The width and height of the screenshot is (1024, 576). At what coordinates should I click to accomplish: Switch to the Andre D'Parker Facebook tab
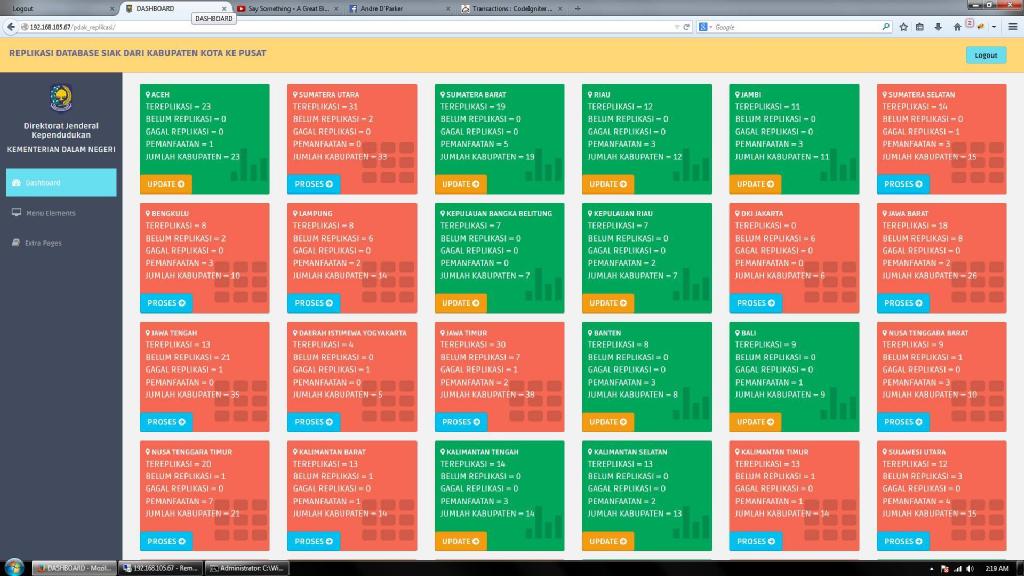396,8
